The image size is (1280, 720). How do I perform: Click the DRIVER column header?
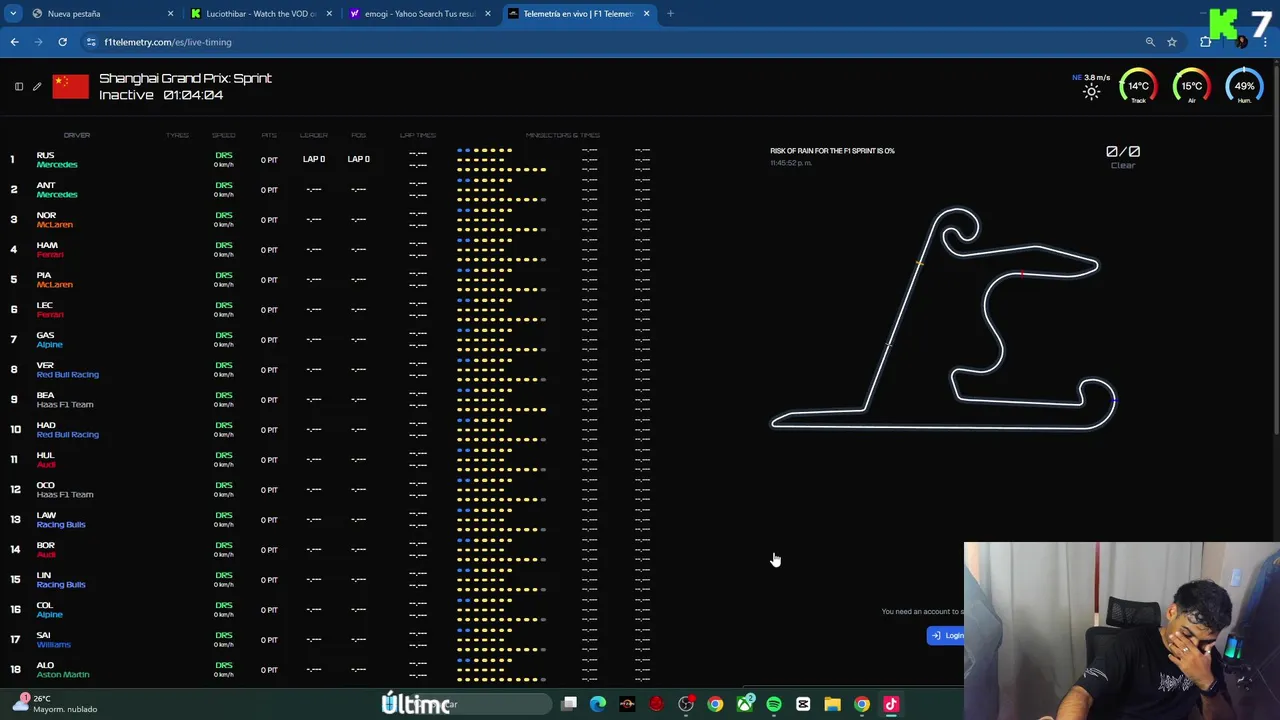tap(77, 135)
